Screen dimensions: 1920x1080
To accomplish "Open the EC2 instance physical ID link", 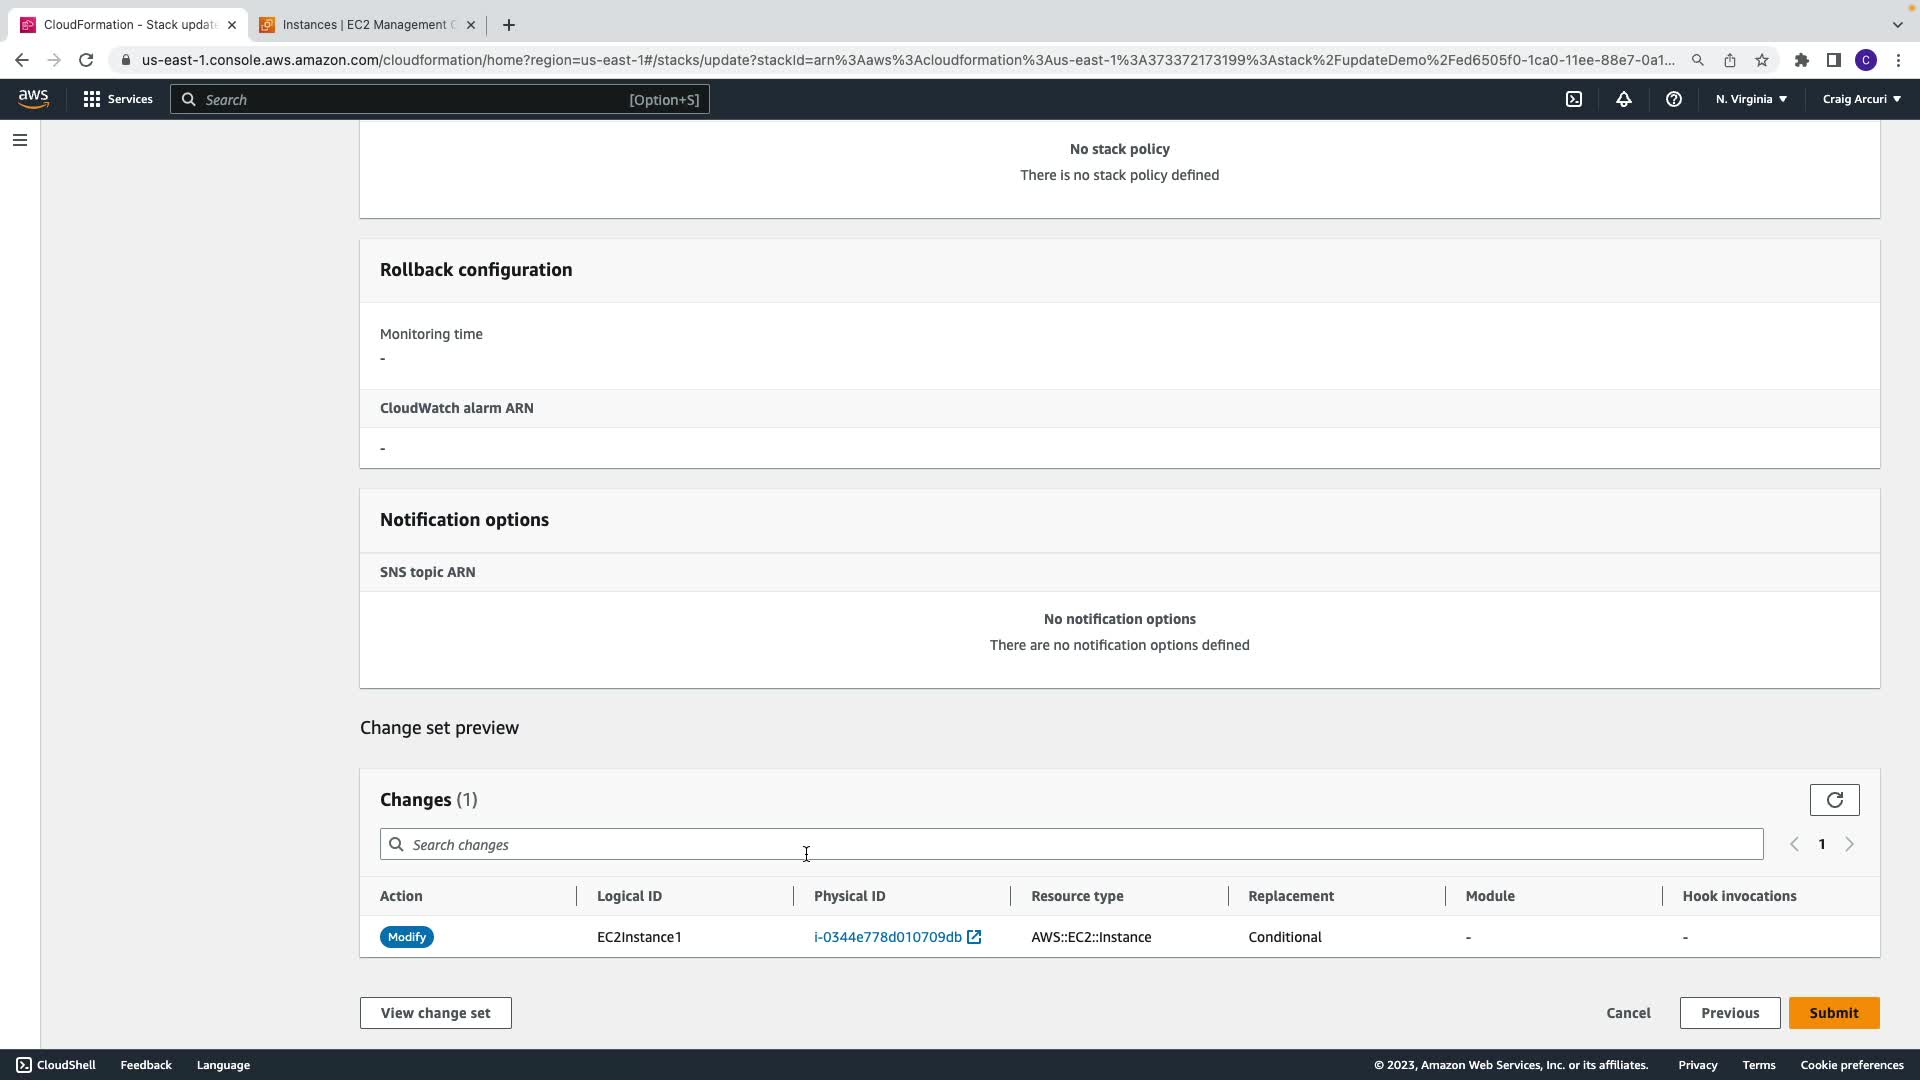I will point(888,937).
